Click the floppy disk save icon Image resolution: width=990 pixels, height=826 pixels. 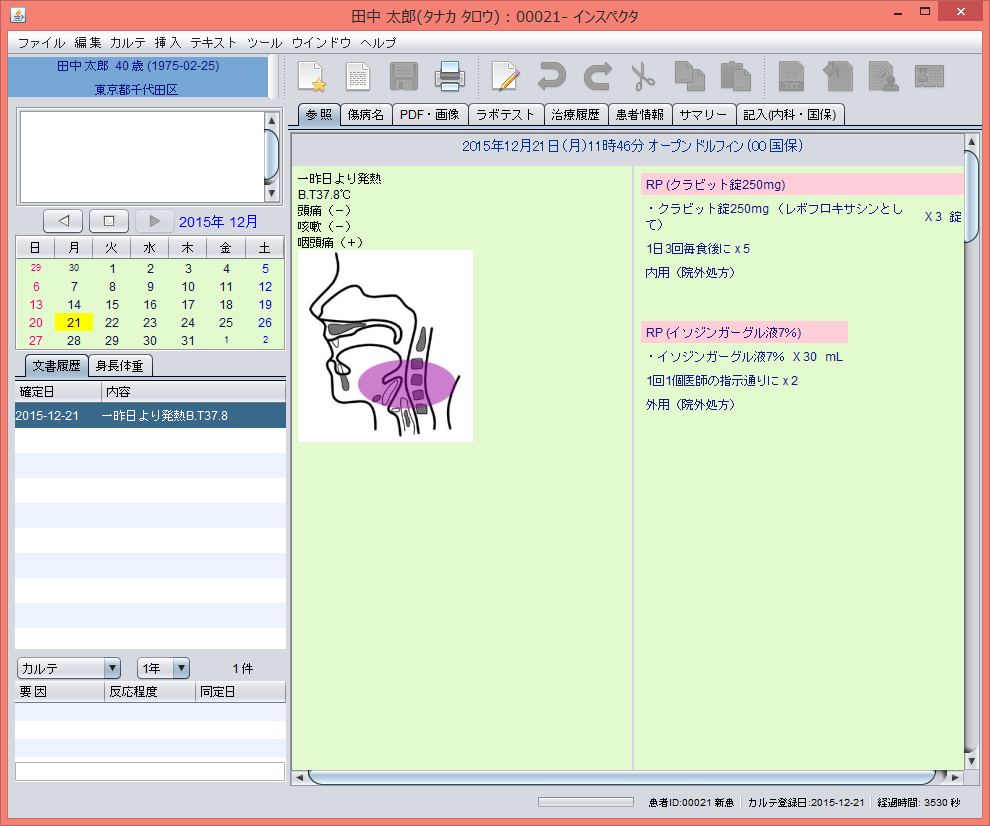click(x=404, y=76)
